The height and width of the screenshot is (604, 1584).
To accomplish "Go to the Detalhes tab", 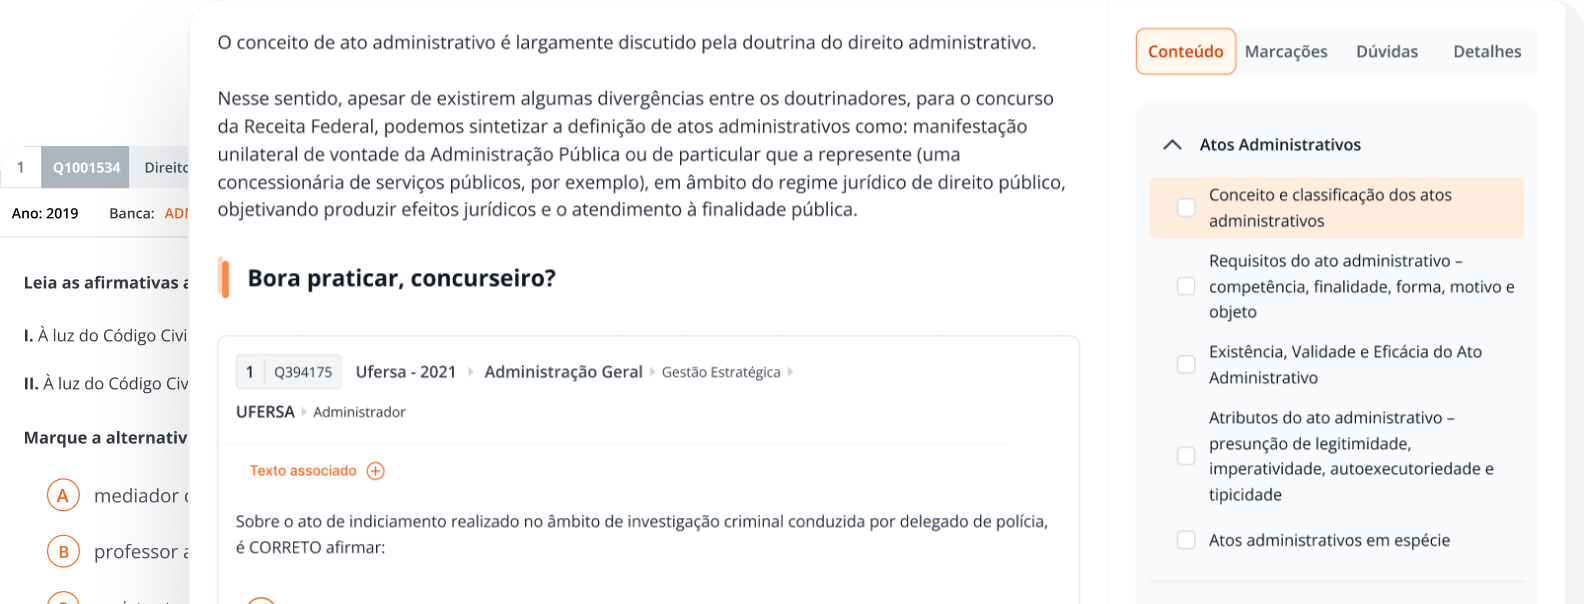I will pos(1486,52).
